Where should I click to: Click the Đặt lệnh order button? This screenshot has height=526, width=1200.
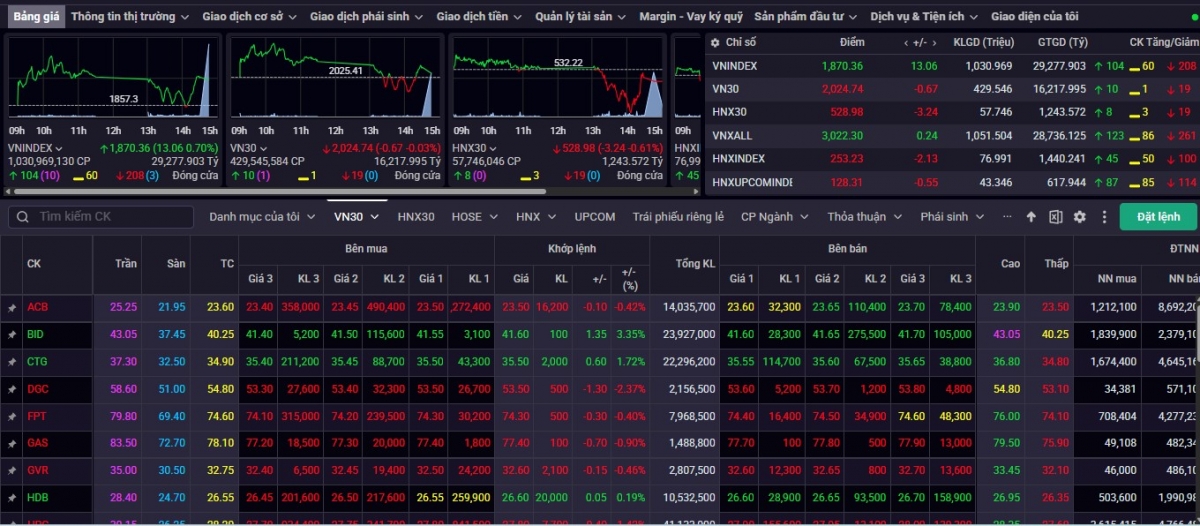[1158, 217]
